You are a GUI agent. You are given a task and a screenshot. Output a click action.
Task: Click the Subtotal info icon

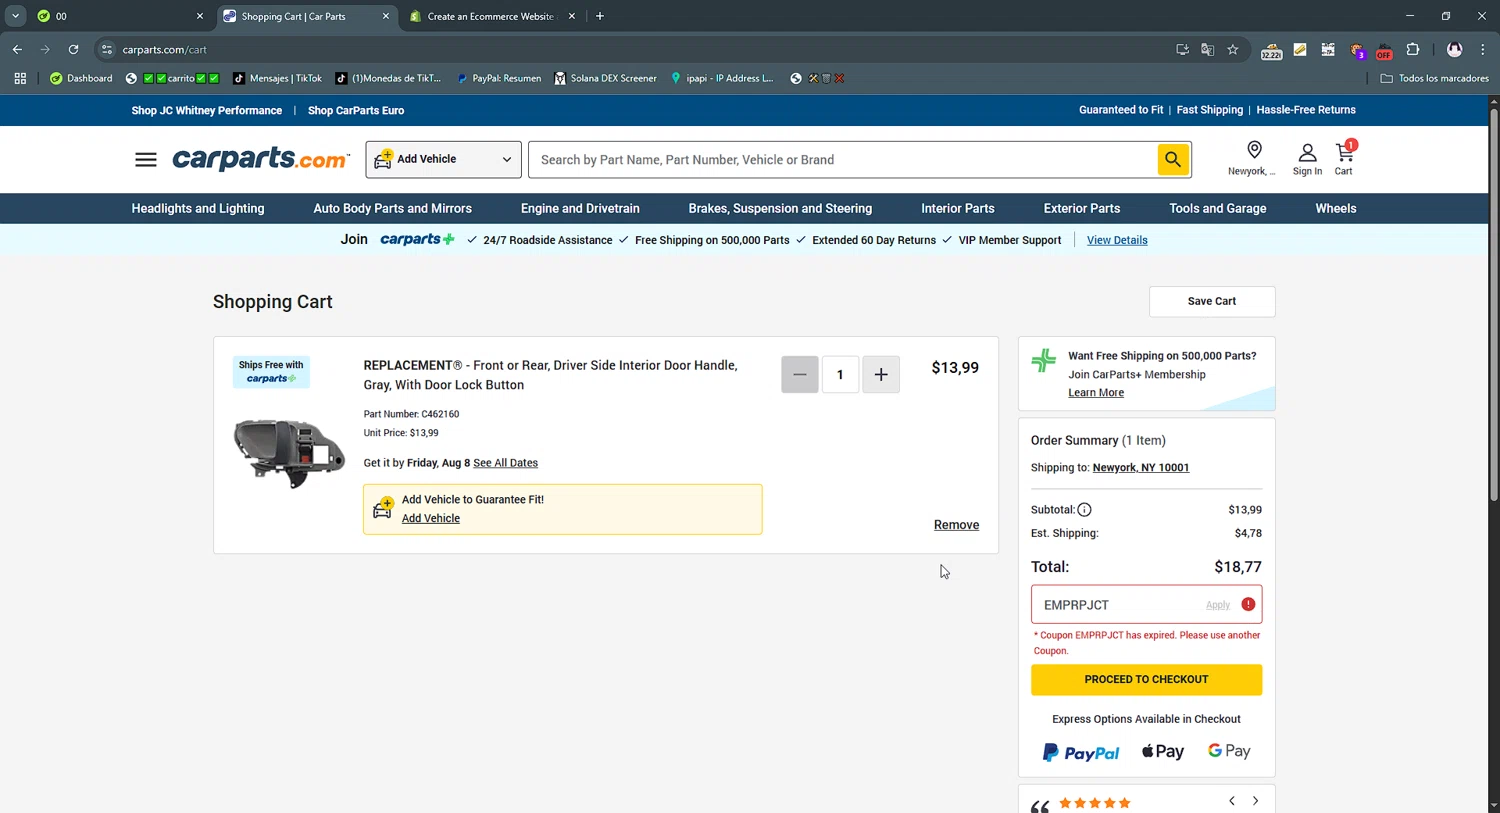click(x=1085, y=510)
